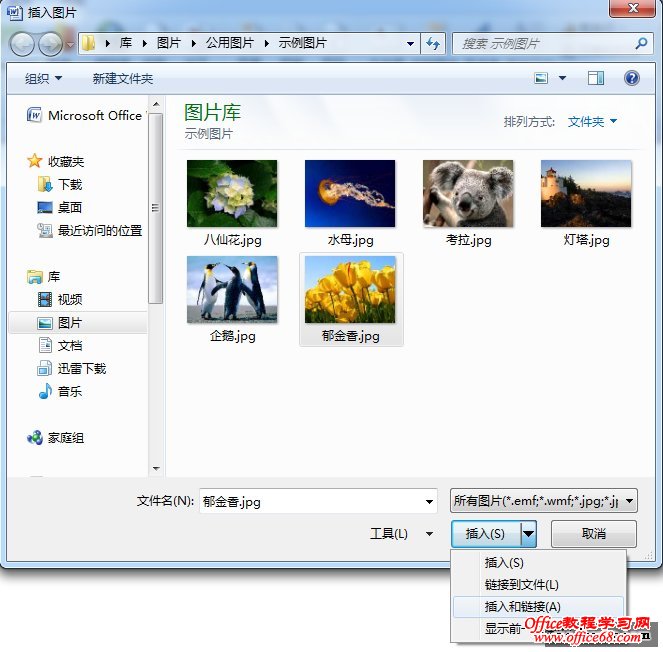Image resolution: width=663 pixels, height=652 pixels.
Task: Toggle the preview pane icon
Action: 596,78
